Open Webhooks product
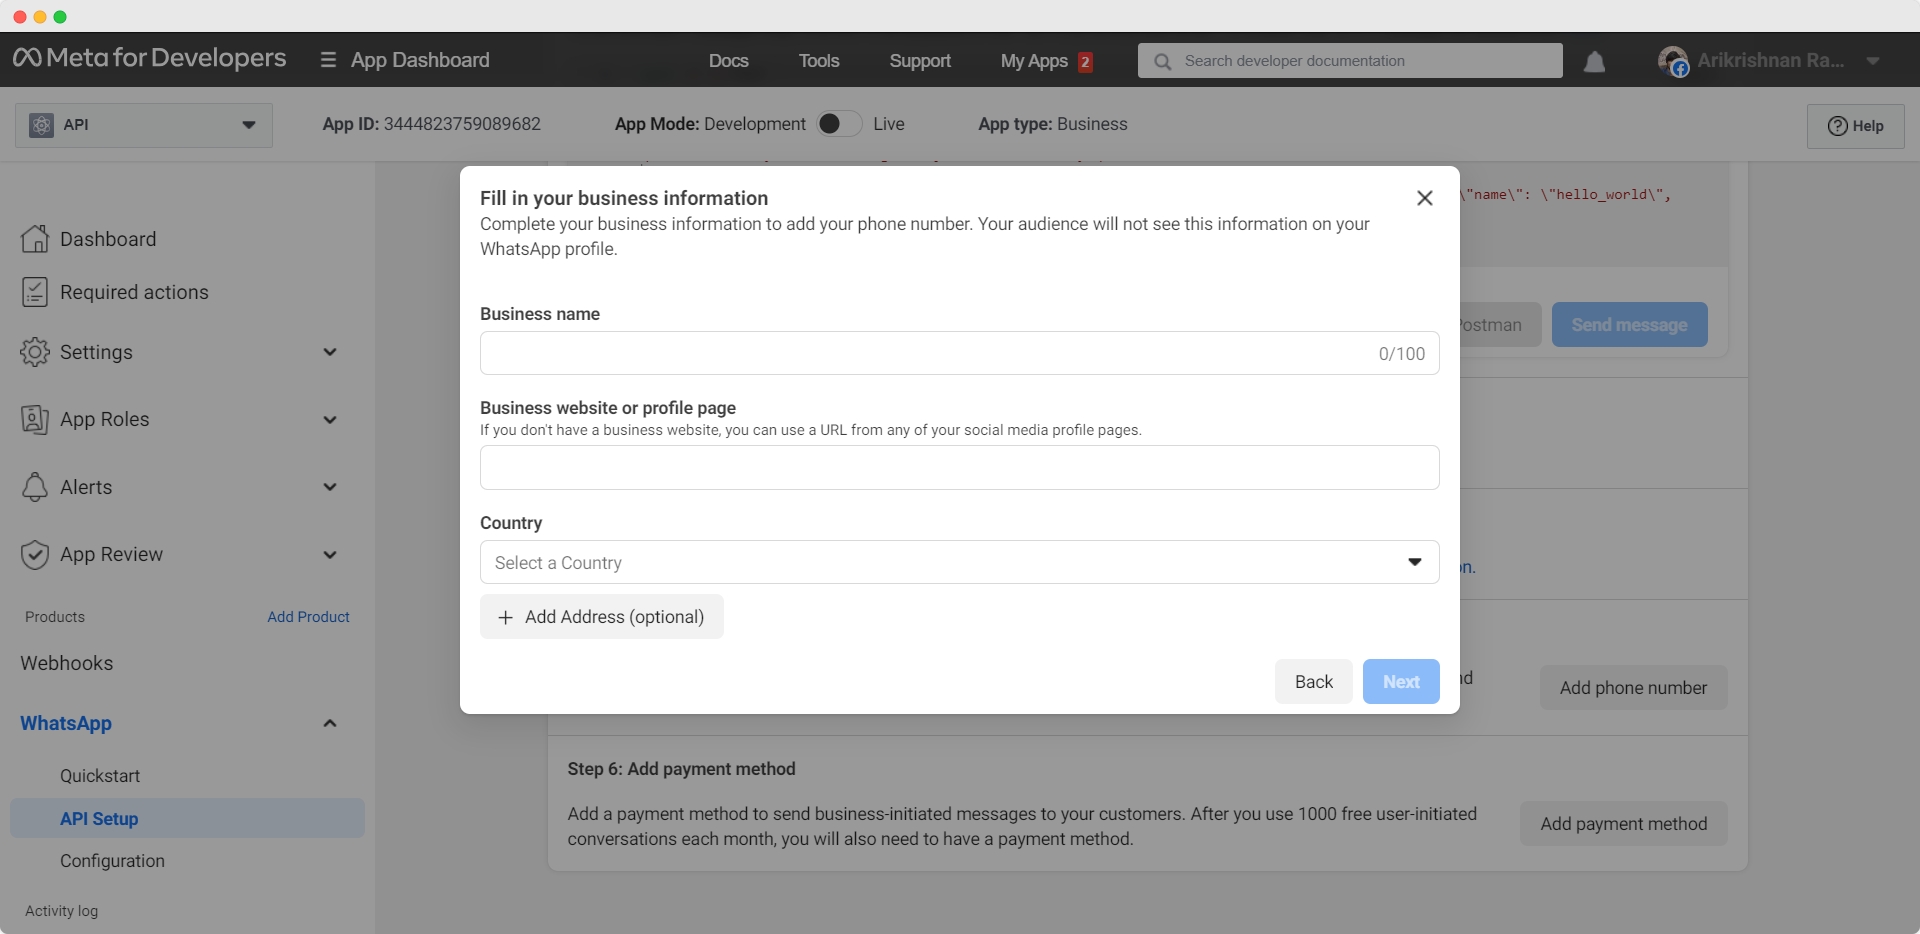This screenshot has height=934, width=1920. [67, 663]
